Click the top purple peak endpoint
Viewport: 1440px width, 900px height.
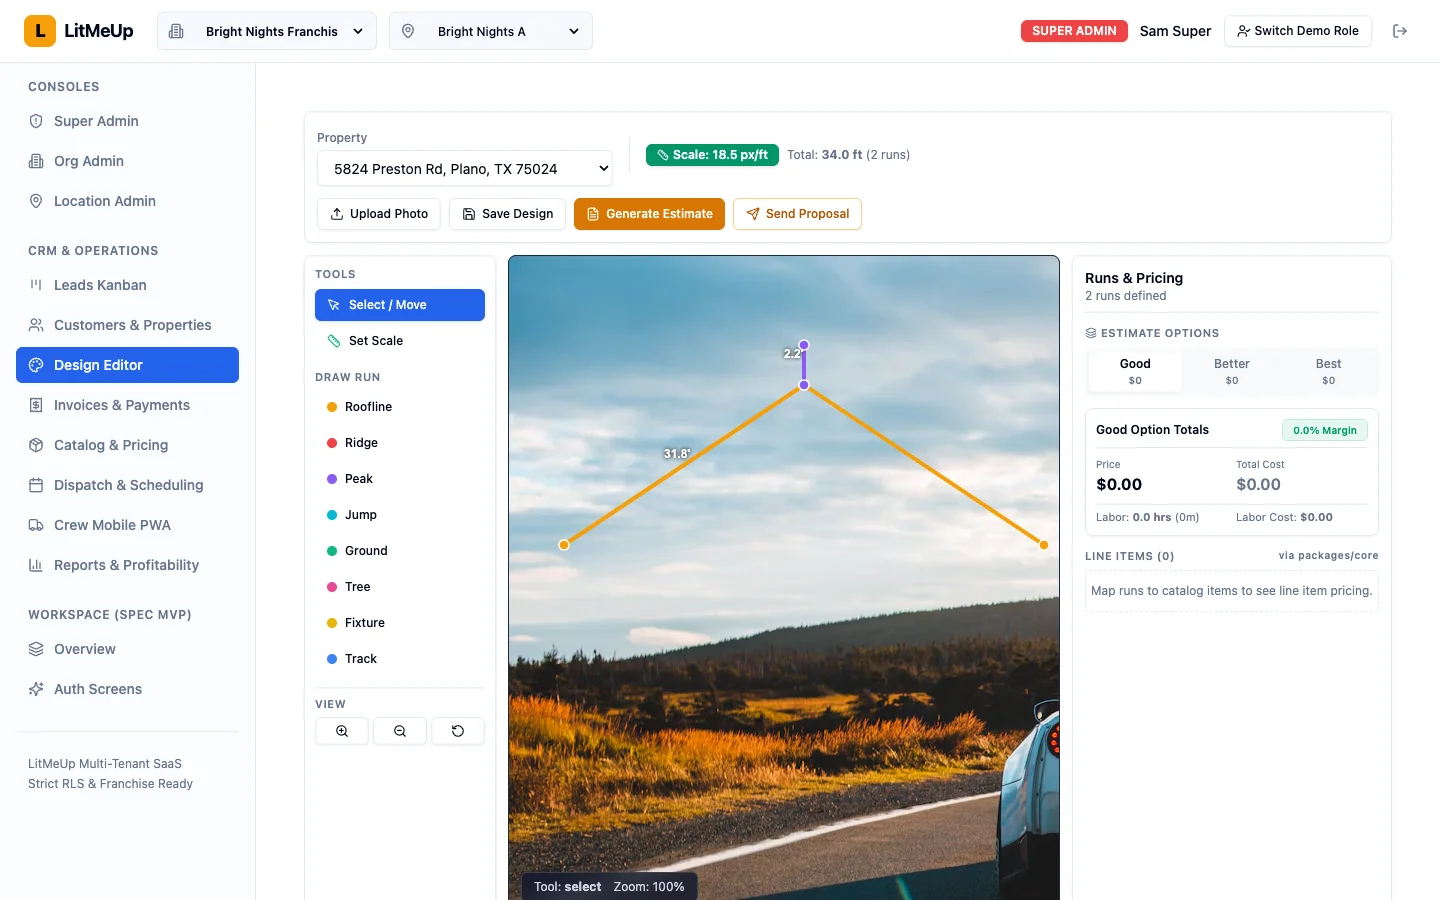click(x=804, y=345)
